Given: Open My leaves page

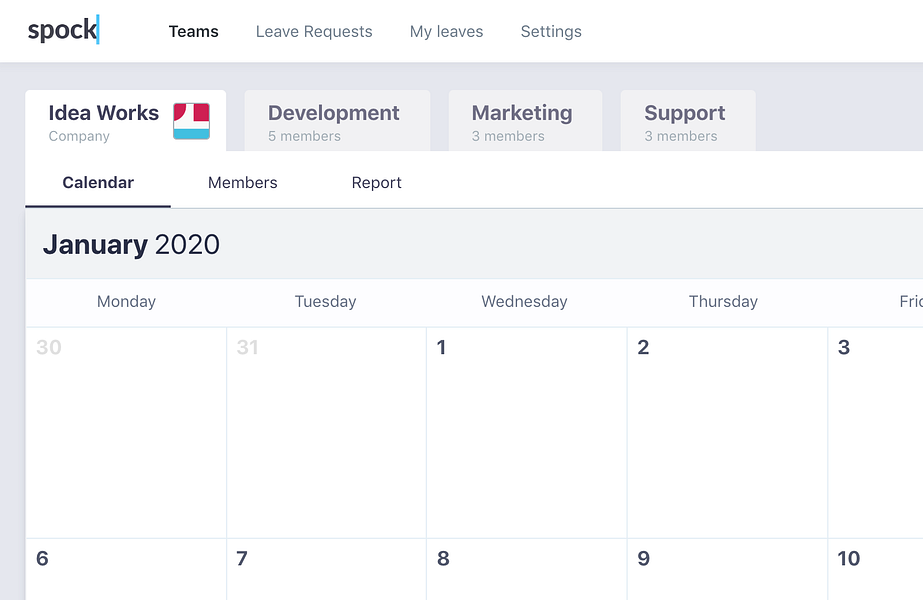Looking at the screenshot, I should (x=446, y=31).
